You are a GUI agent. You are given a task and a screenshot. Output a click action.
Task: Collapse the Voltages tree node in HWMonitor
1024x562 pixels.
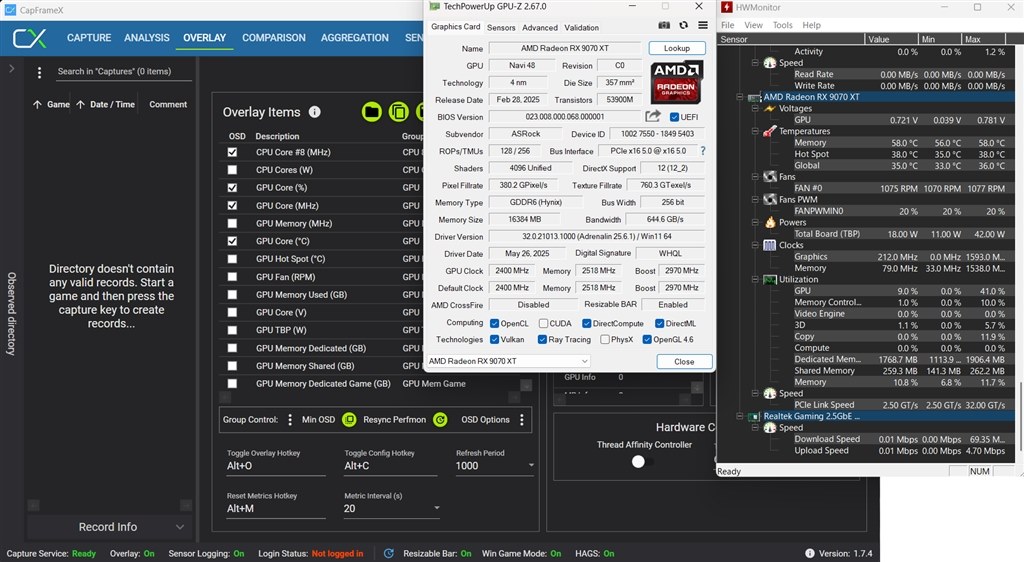pos(755,108)
